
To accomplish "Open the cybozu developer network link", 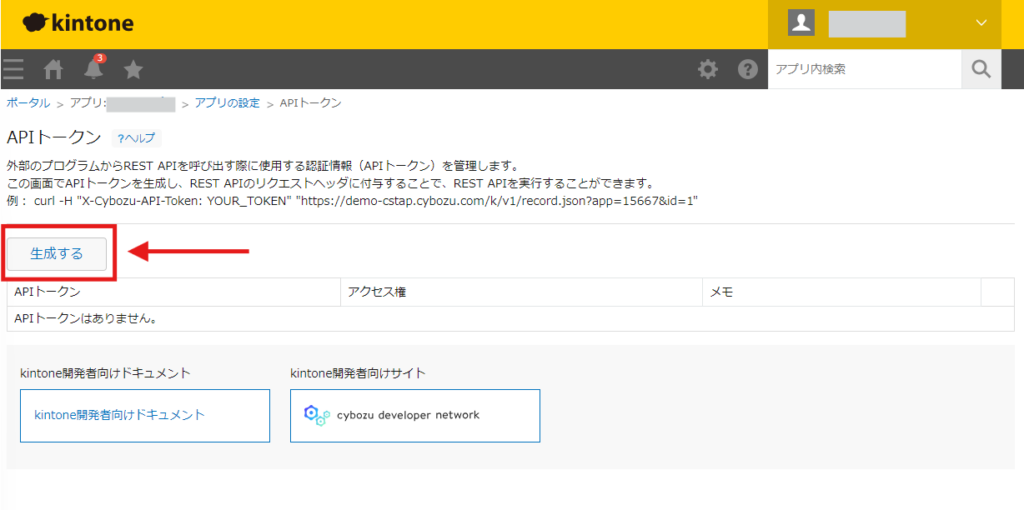I will pos(415,416).
